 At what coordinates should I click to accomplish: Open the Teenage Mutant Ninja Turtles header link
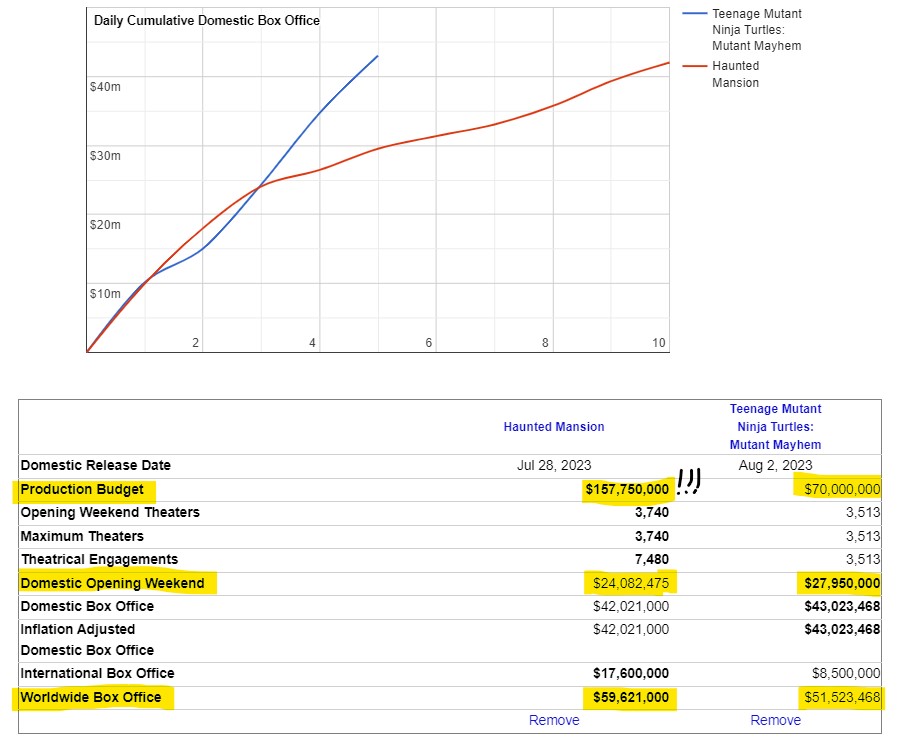775,426
